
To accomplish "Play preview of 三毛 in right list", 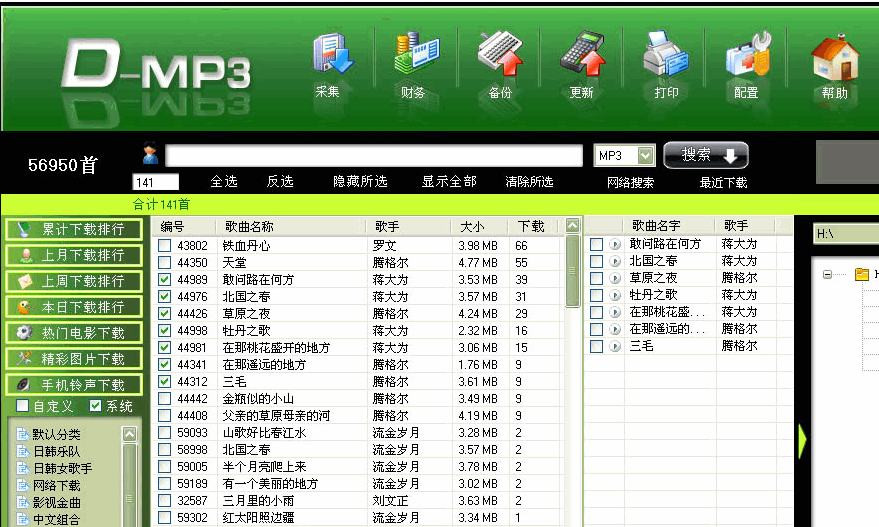I will coord(615,346).
